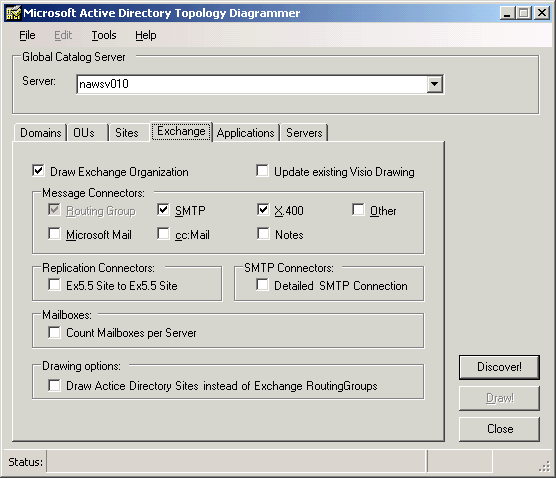Screen dimensions: 556x478
Task: Uncheck Draw Exchange Organization
Action: [38, 171]
